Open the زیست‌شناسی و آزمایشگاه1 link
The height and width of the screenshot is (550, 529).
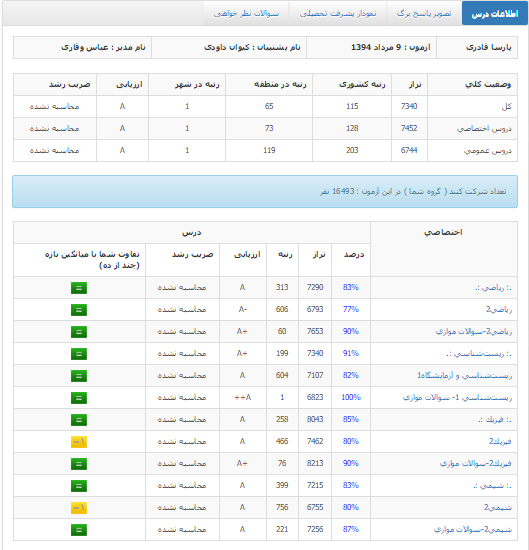[464, 376]
